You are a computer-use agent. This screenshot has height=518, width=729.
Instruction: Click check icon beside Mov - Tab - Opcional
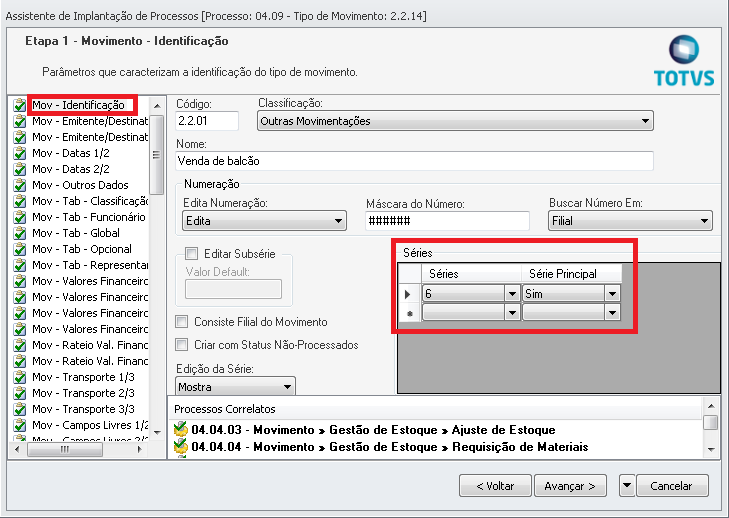point(20,249)
